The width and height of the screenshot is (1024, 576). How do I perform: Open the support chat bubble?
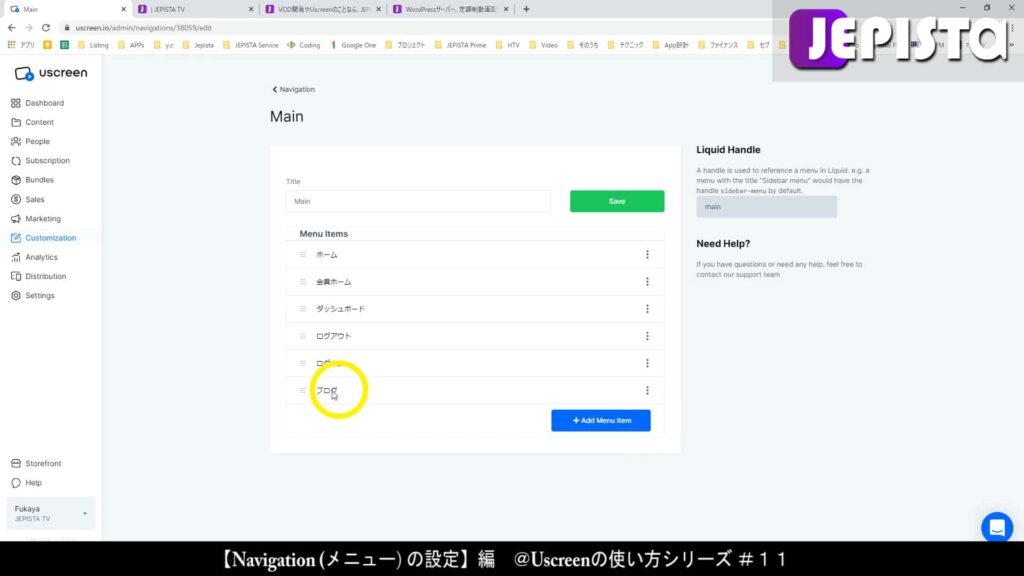point(996,527)
